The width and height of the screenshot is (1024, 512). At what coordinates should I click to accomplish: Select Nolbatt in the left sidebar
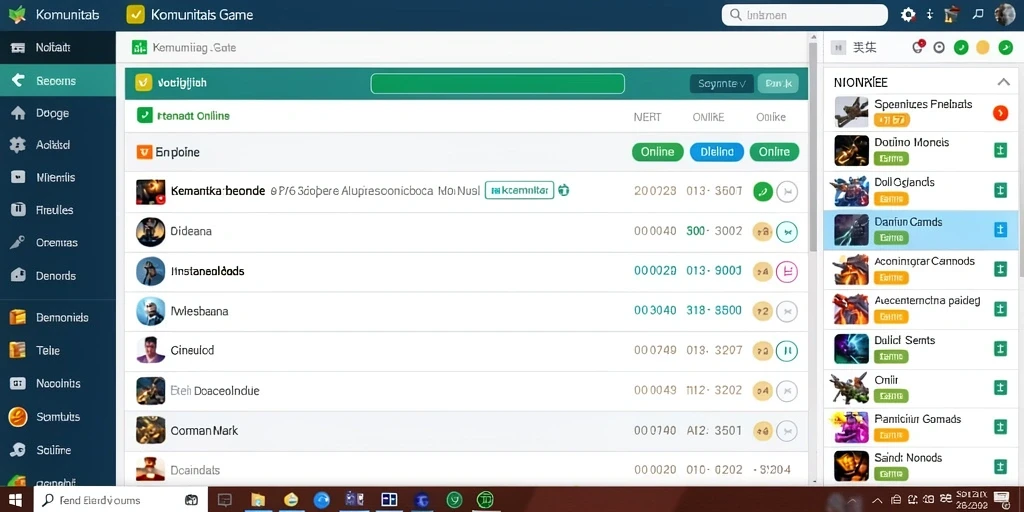point(57,48)
